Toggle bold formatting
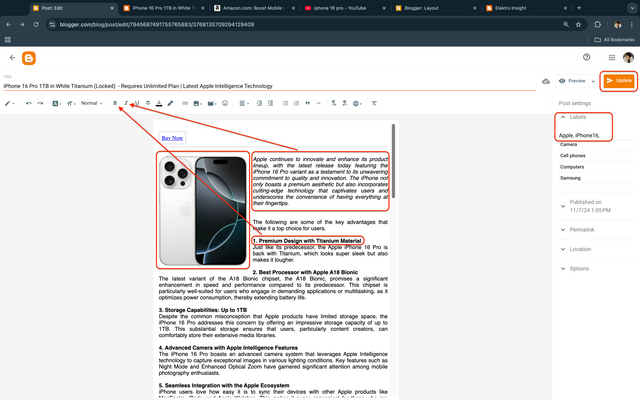640x400 pixels. click(115, 103)
